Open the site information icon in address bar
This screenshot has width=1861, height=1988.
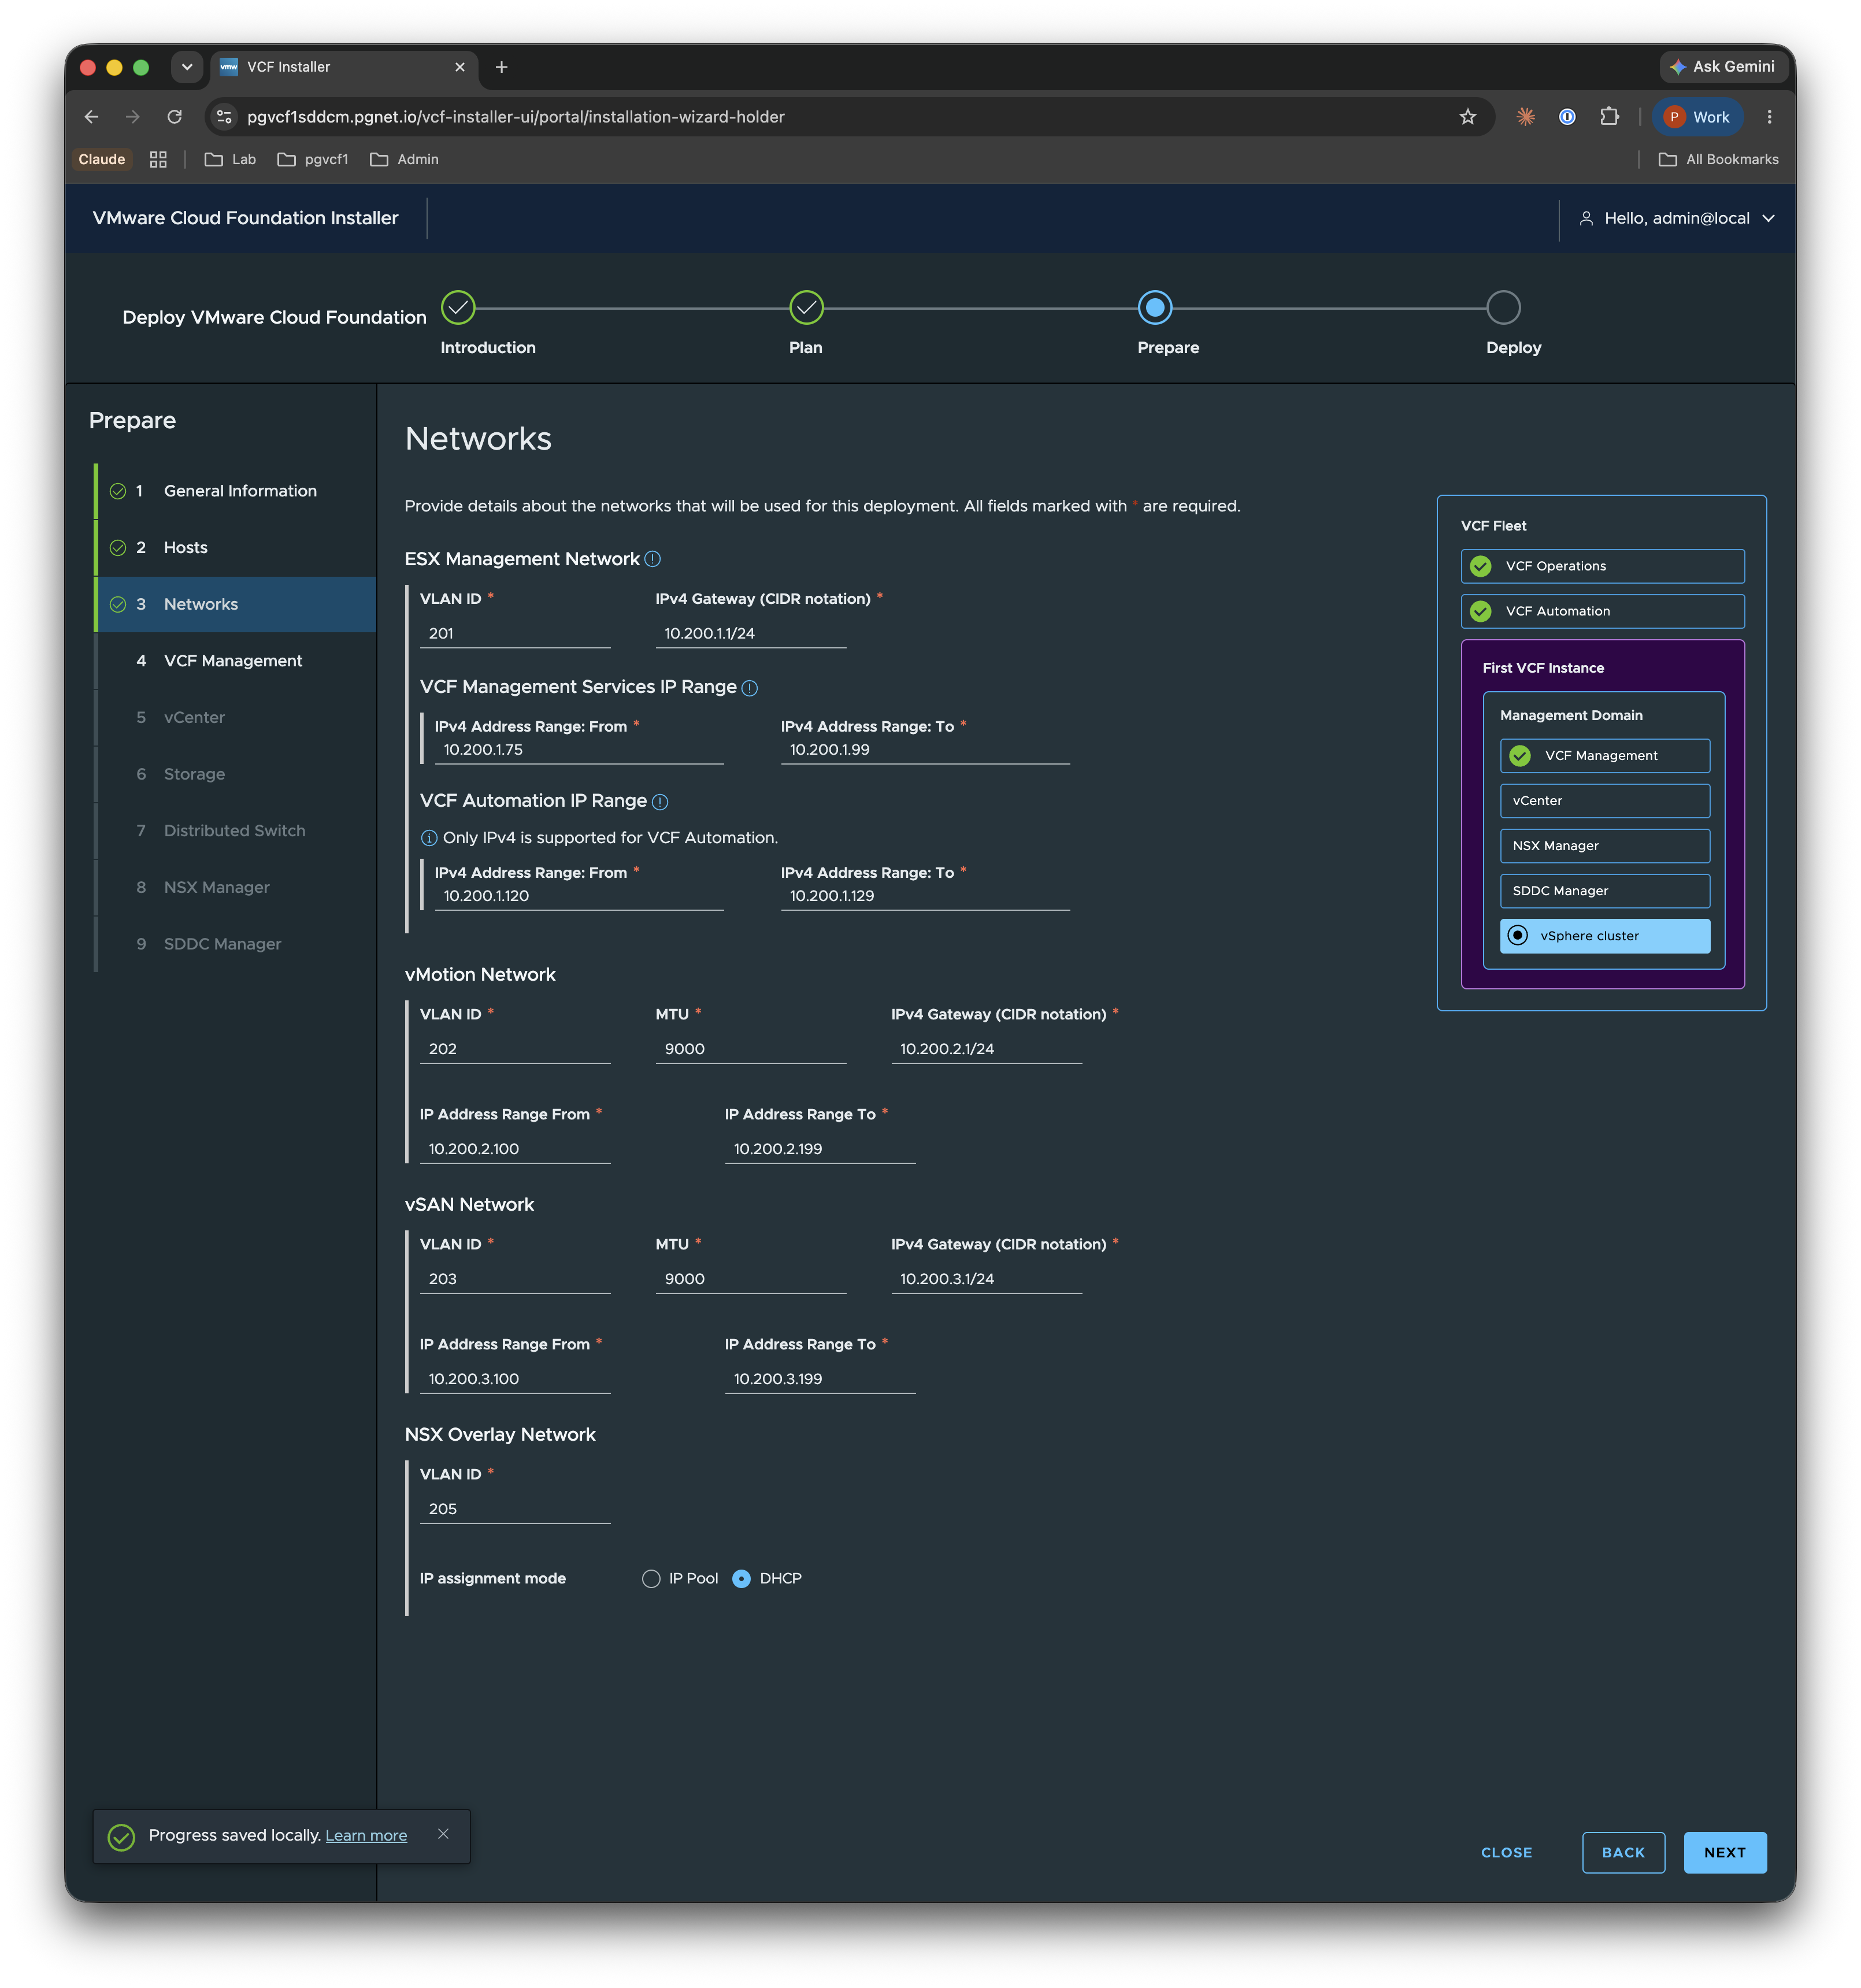(x=225, y=117)
